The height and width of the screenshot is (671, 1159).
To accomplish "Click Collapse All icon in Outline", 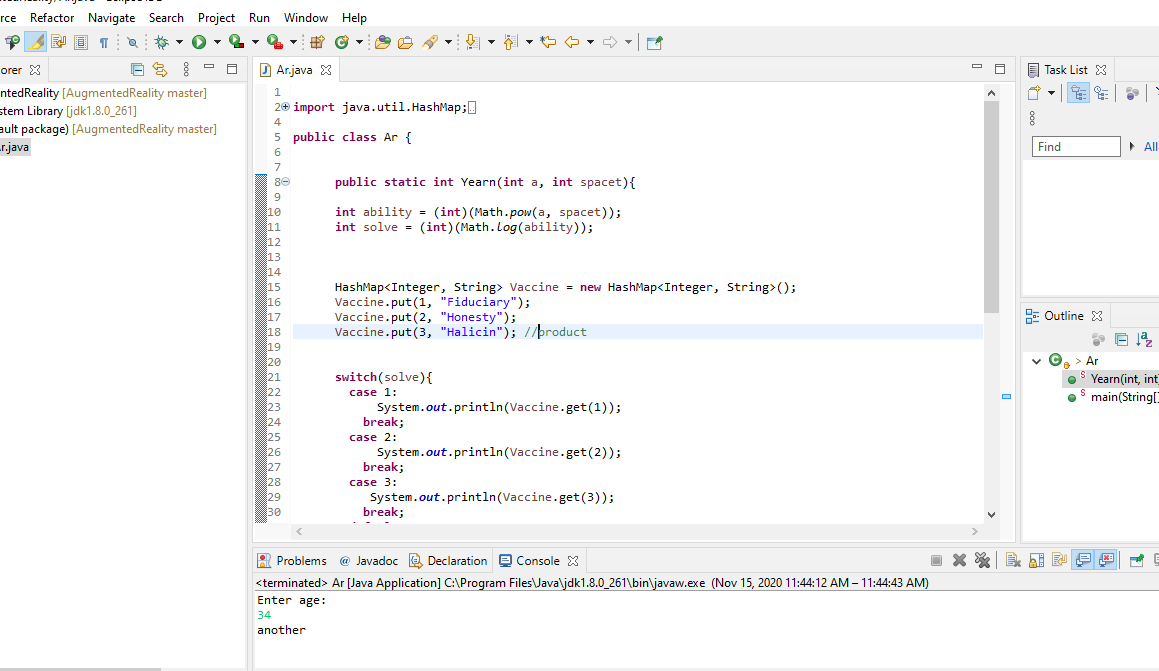I will click(x=1121, y=339).
